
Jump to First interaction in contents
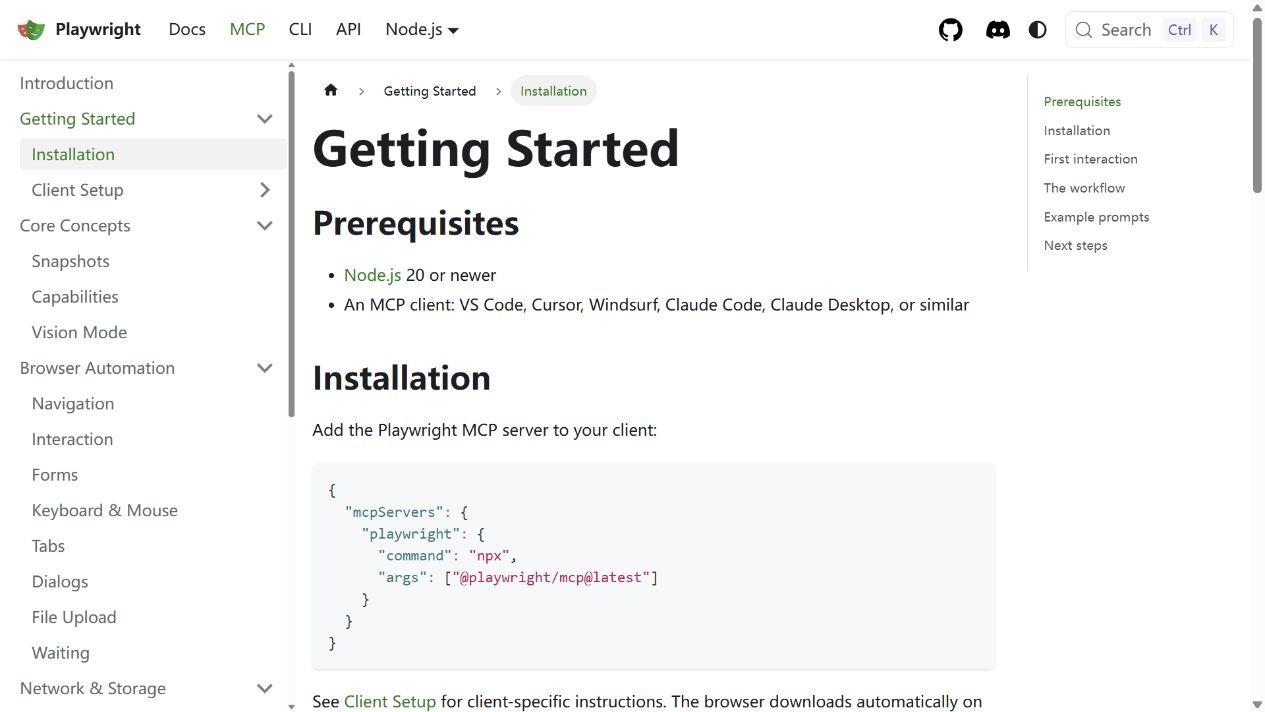1090,159
